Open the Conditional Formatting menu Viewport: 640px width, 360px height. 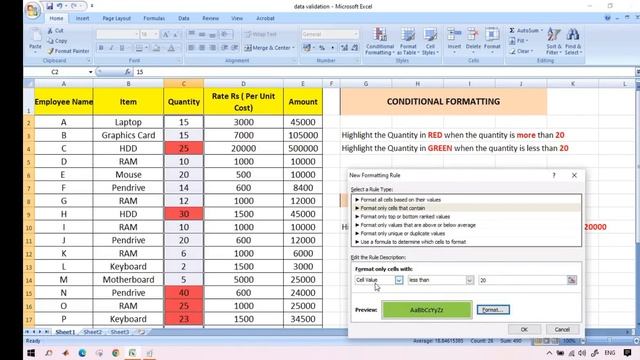(380, 41)
